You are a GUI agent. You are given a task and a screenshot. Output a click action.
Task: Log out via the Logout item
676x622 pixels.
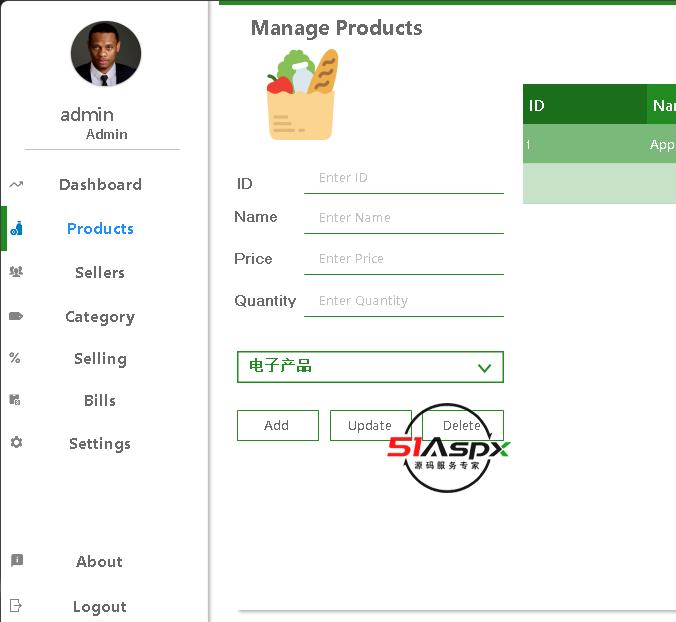click(100, 606)
